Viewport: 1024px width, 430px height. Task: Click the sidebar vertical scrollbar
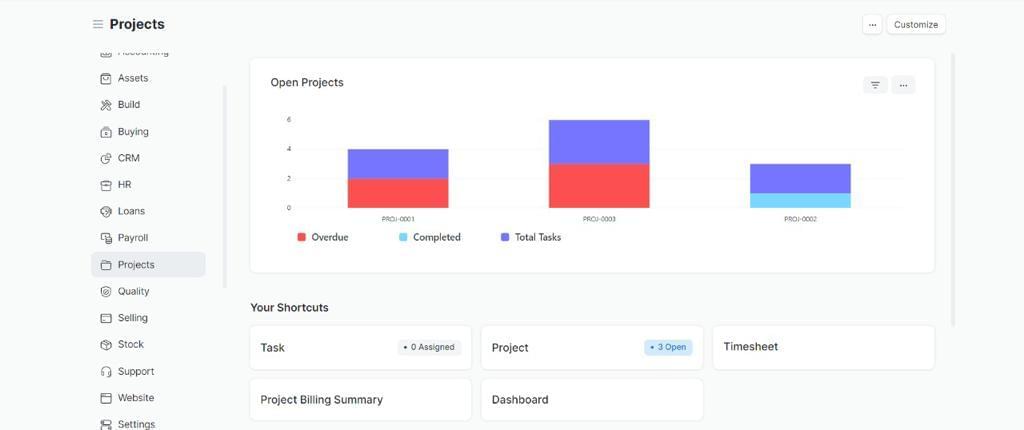pyautogui.click(x=225, y=187)
